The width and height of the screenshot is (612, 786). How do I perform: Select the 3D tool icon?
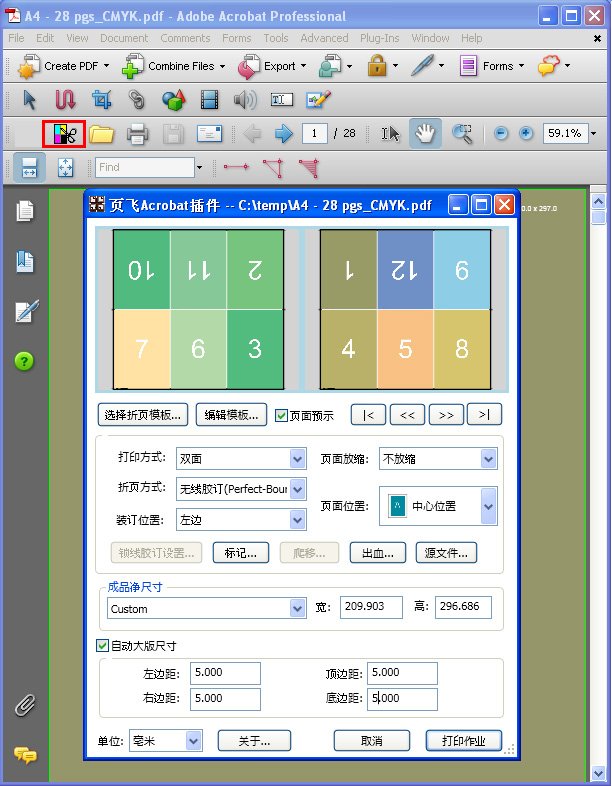[x=173, y=100]
